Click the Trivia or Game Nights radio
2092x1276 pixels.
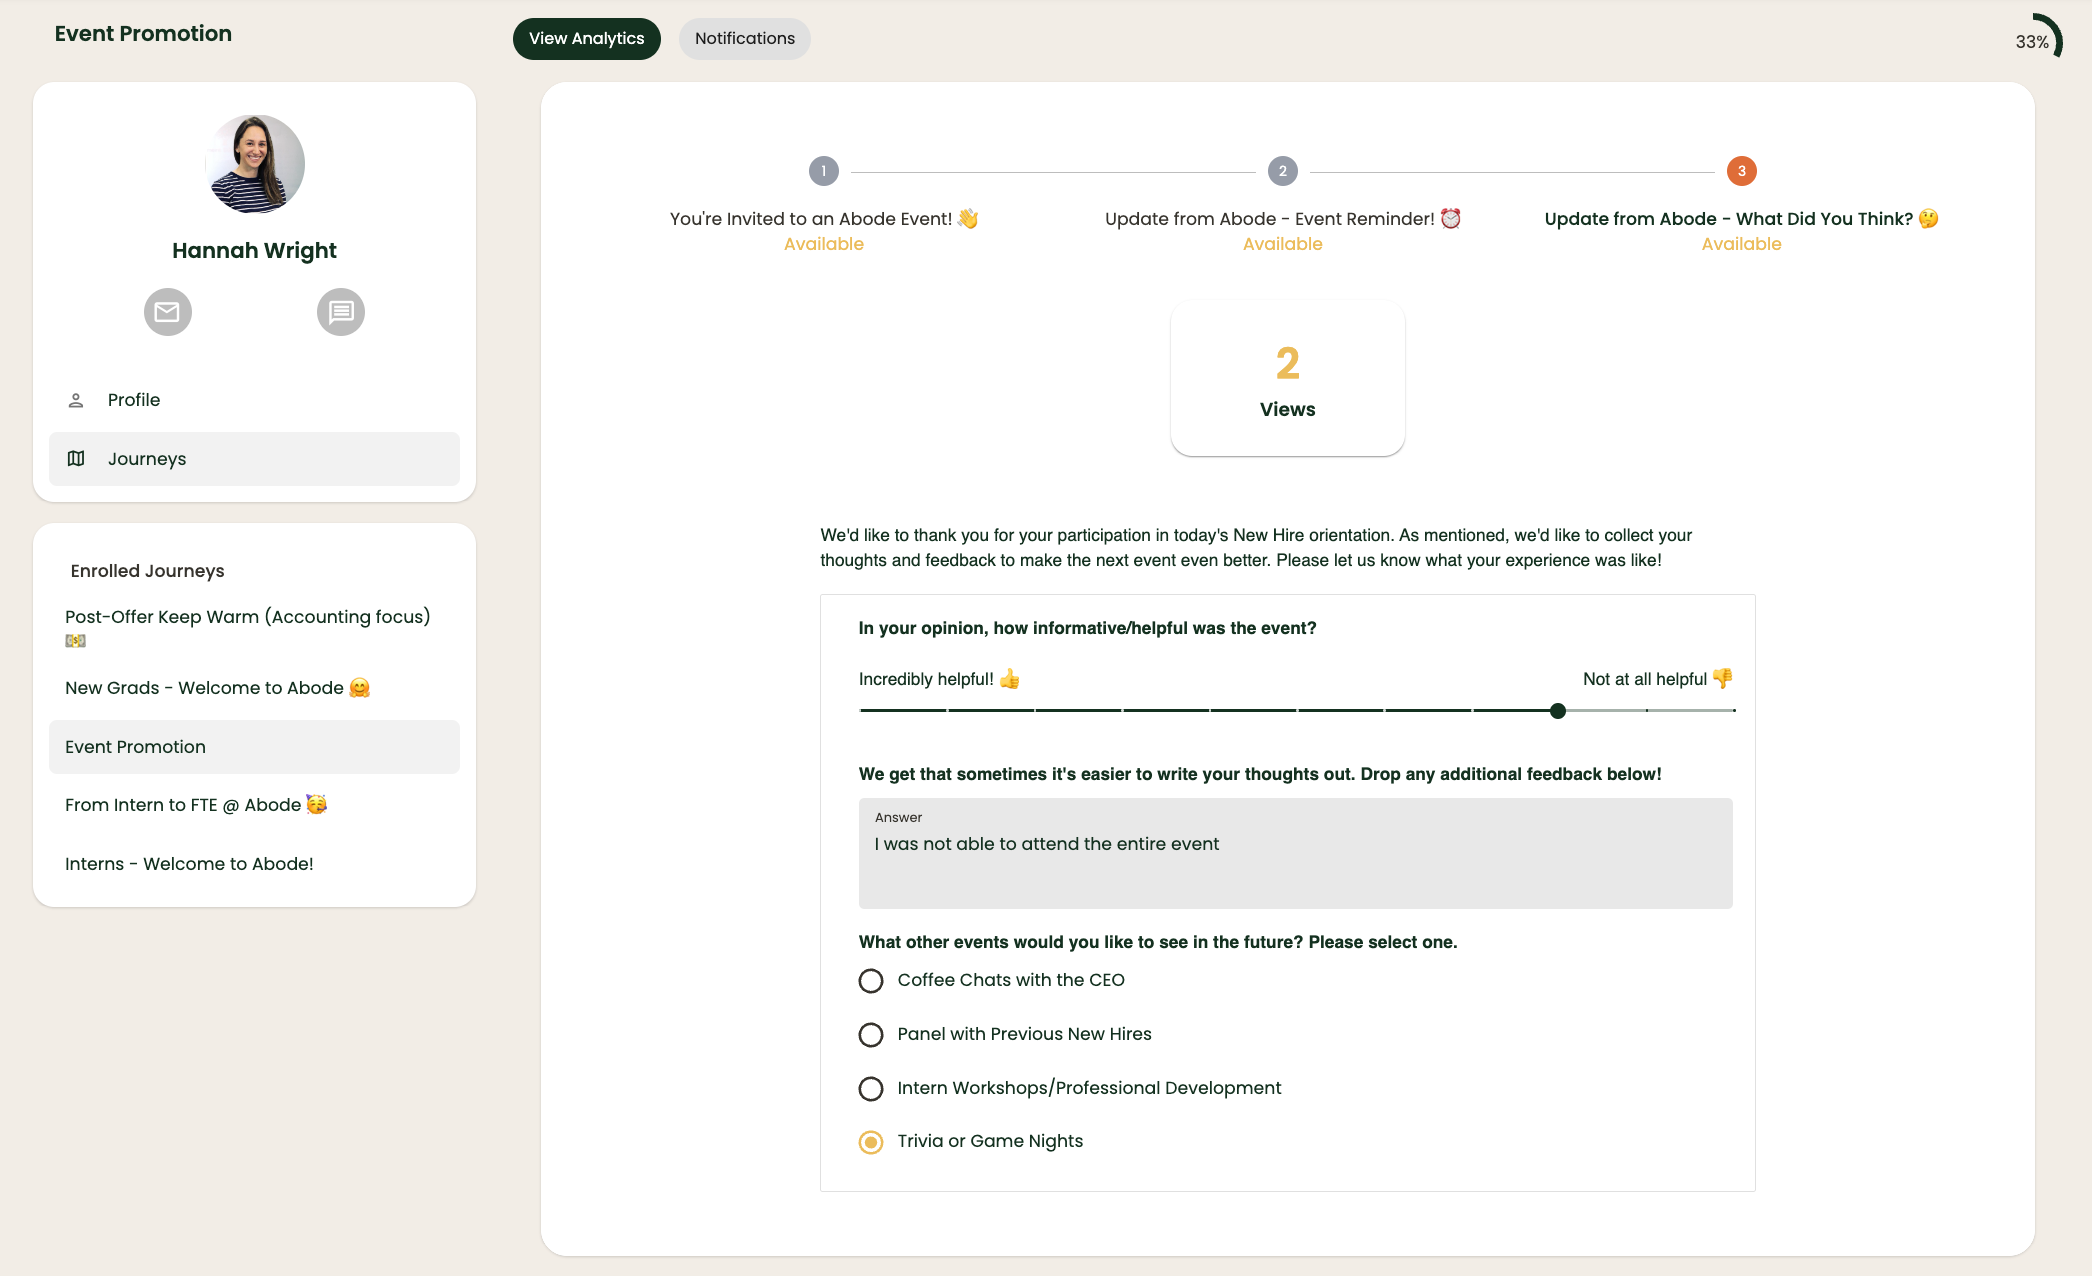click(x=871, y=1142)
